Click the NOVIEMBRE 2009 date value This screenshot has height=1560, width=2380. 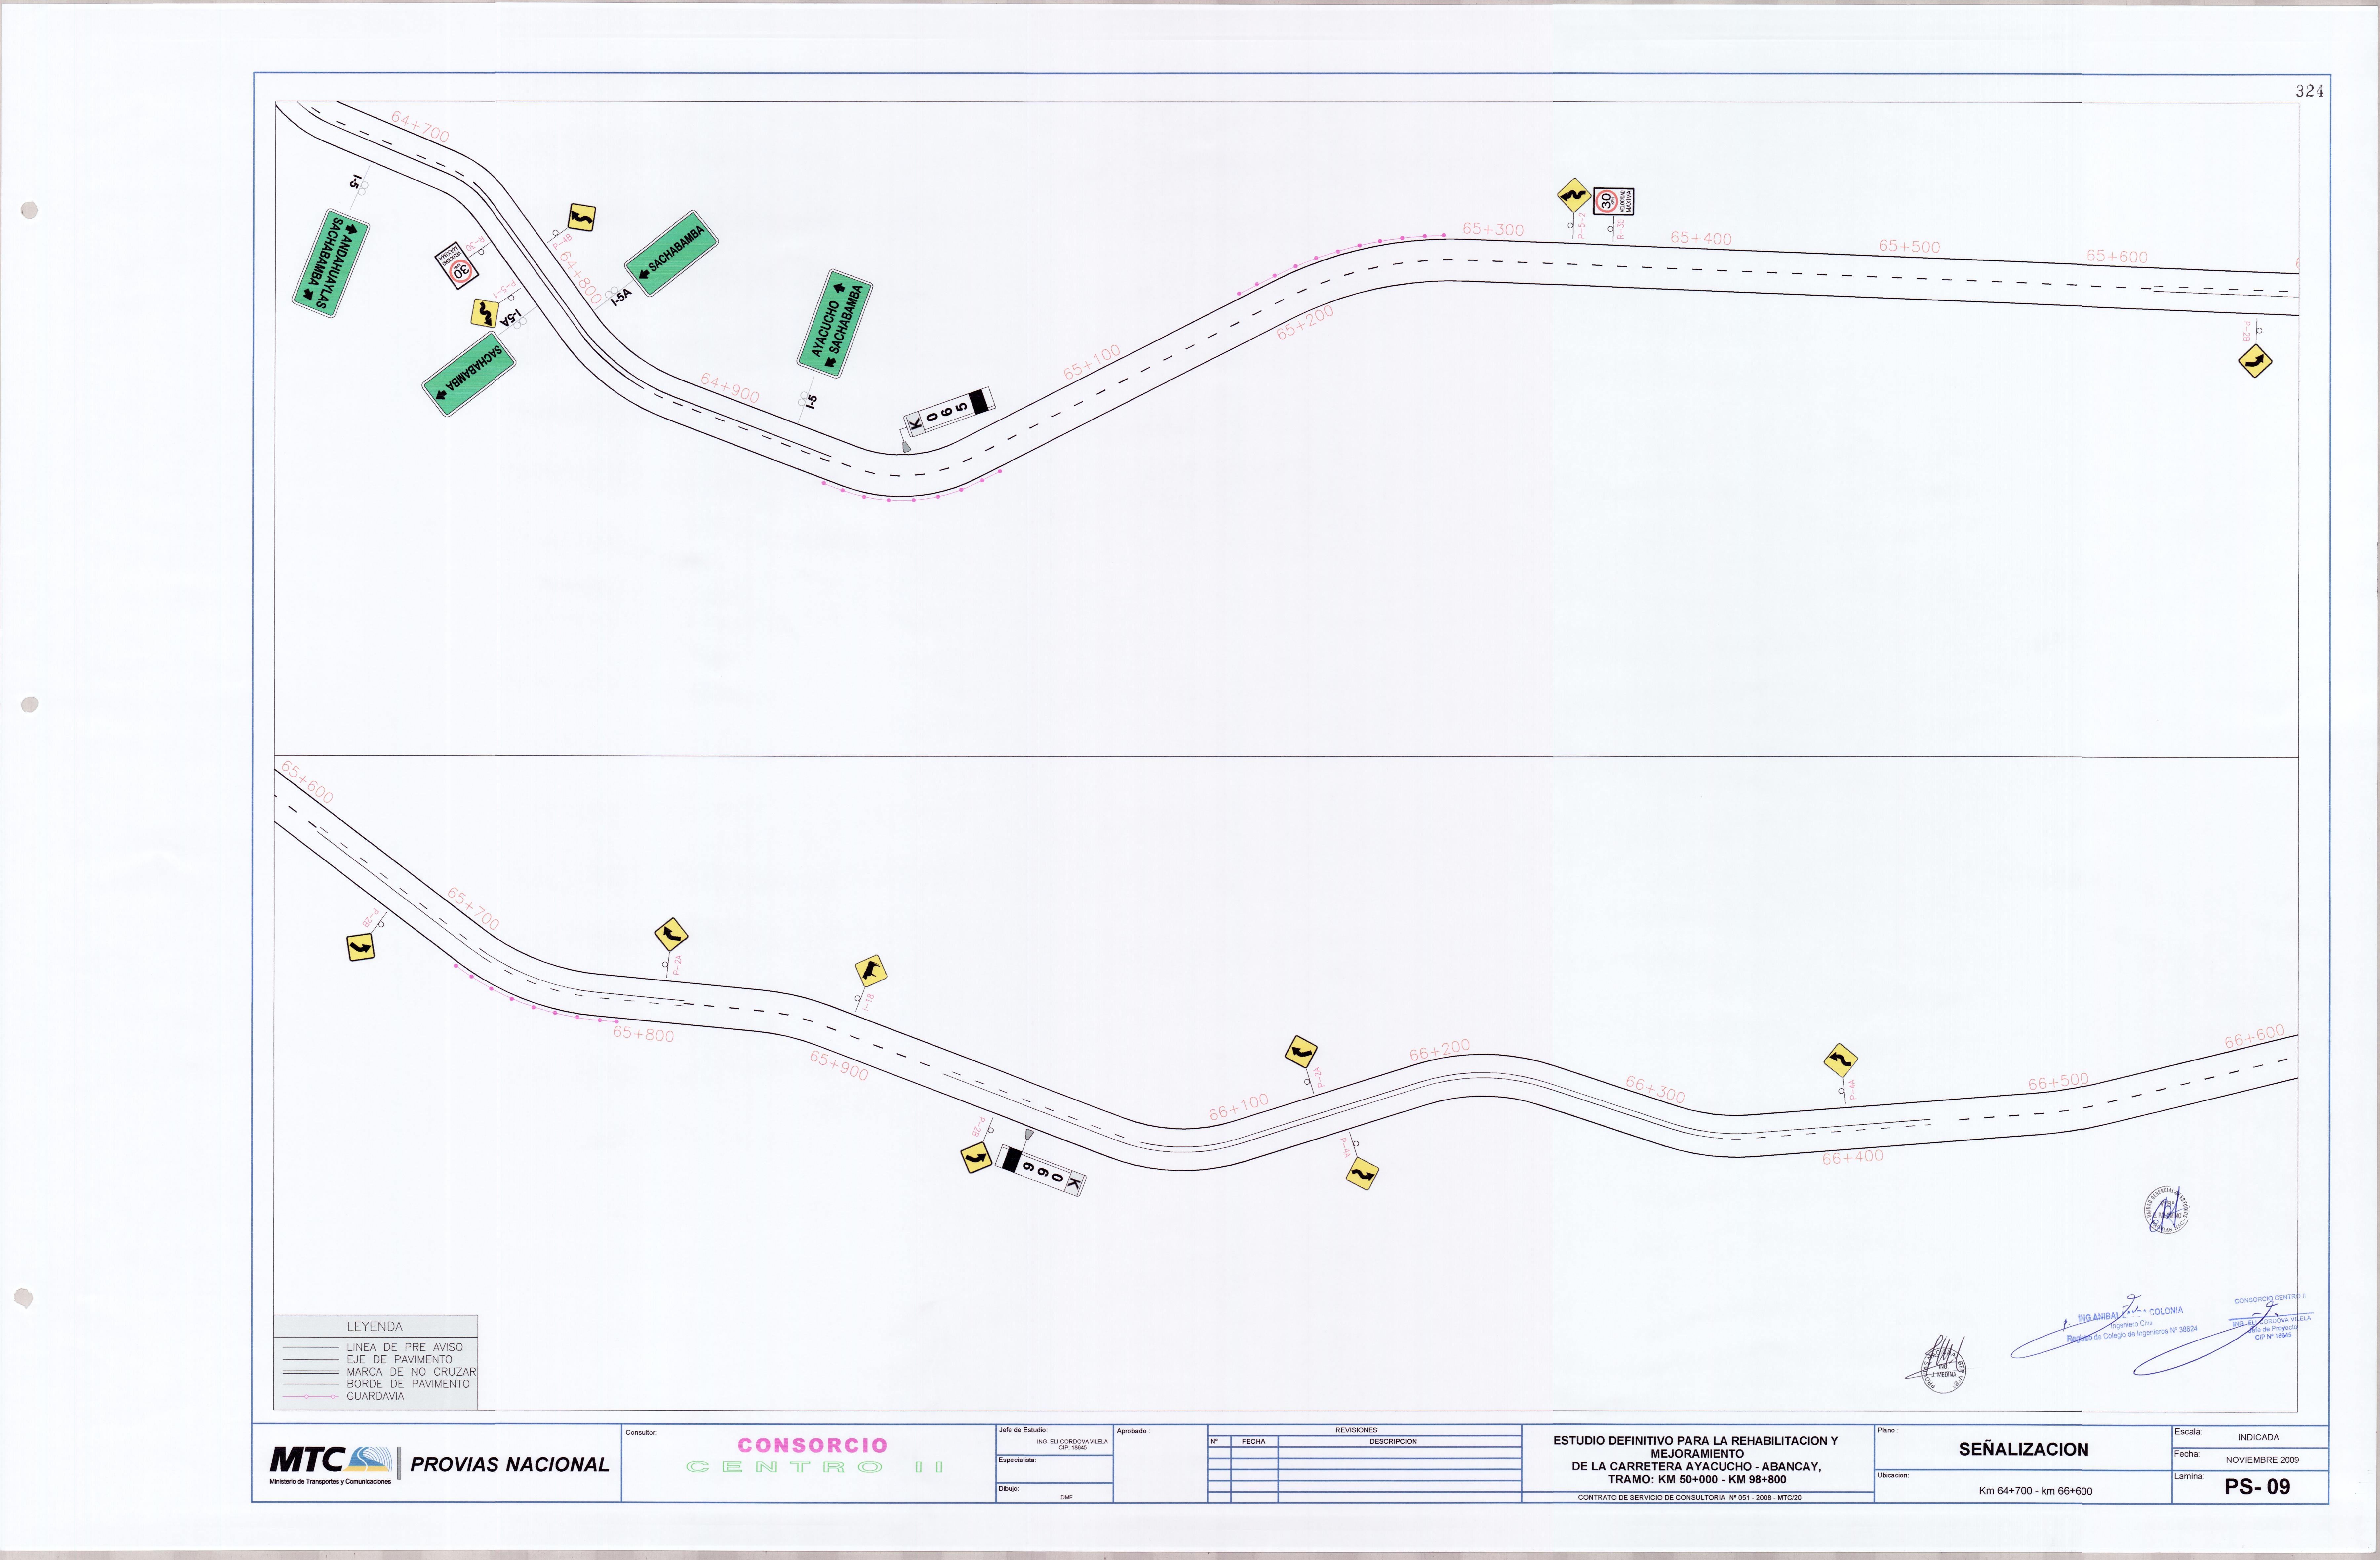pyautogui.click(x=2262, y=1460)
